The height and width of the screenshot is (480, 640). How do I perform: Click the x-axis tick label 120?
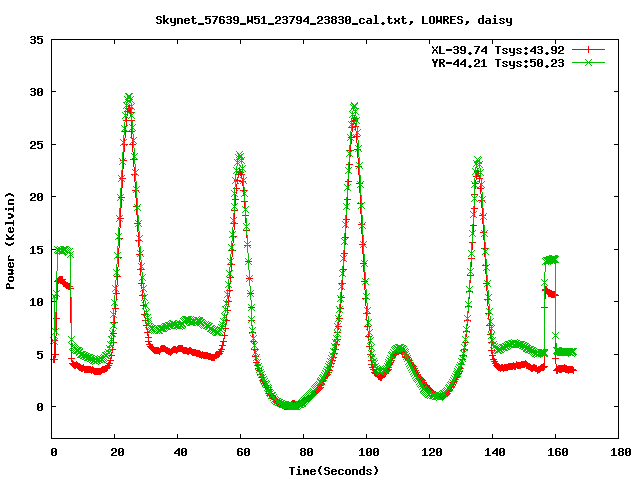pyautogui.click(x=432, y=452)
